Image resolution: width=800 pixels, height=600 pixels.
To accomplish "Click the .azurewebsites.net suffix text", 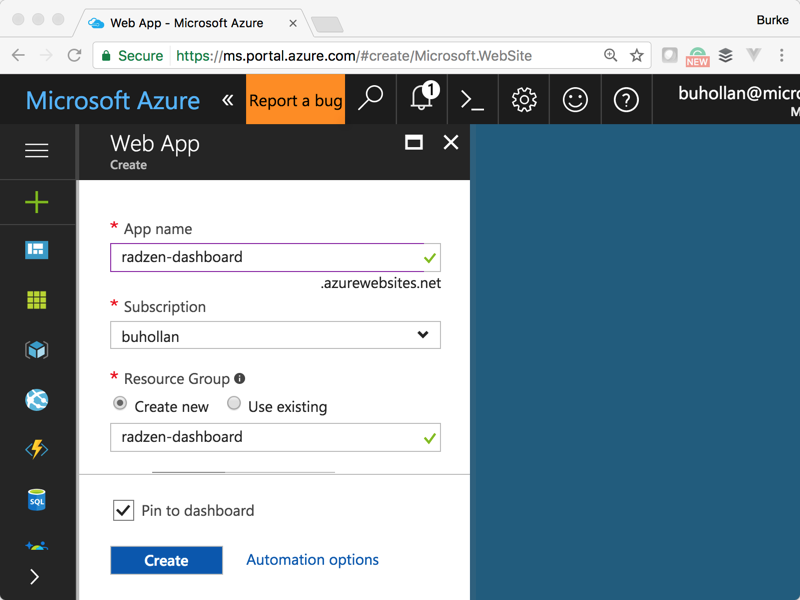I will (x=381, y=283).
